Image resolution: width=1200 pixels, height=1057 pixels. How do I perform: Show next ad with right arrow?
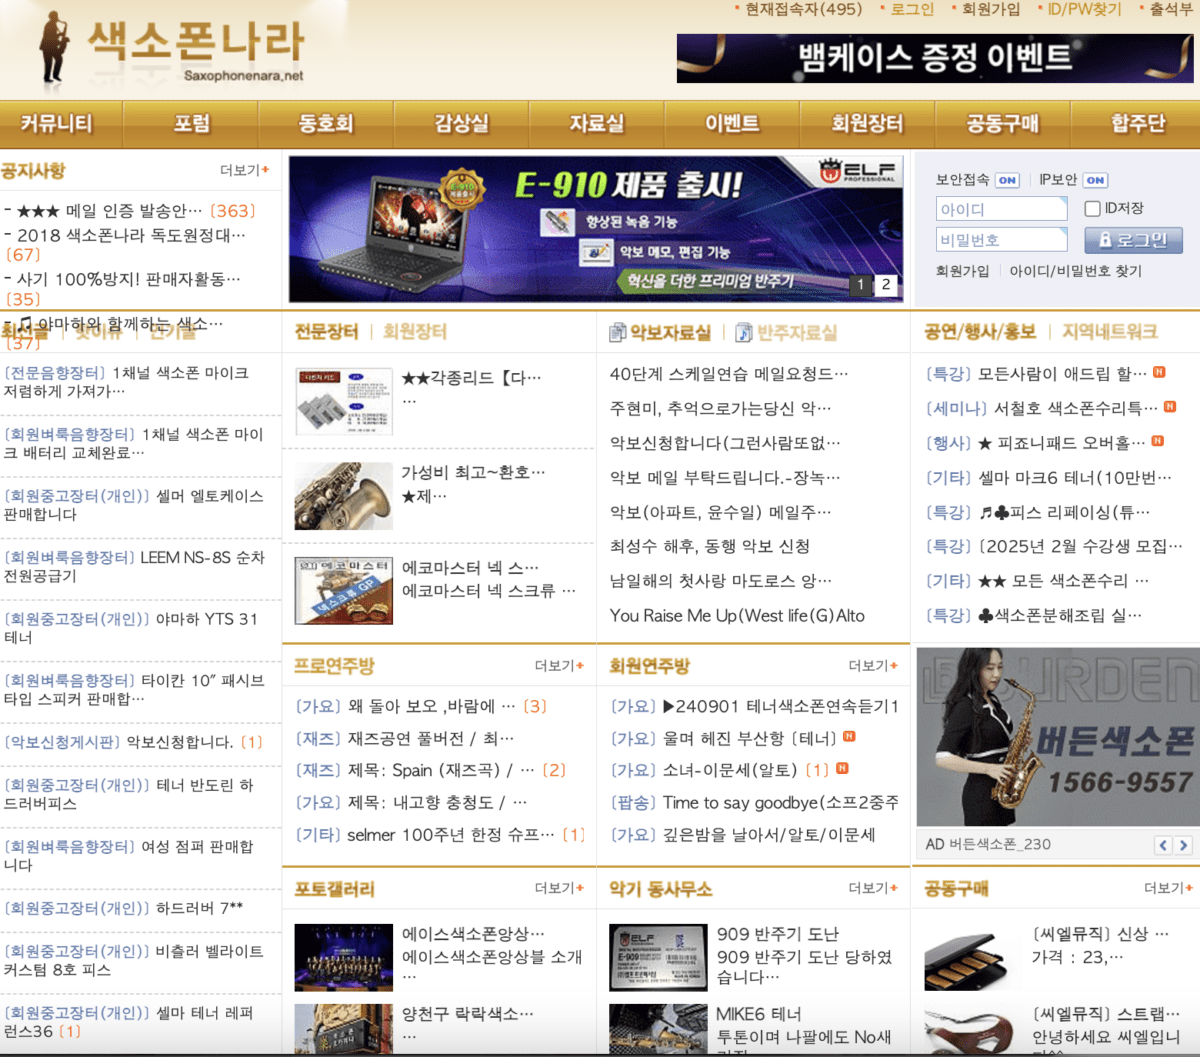point(1184,845)
